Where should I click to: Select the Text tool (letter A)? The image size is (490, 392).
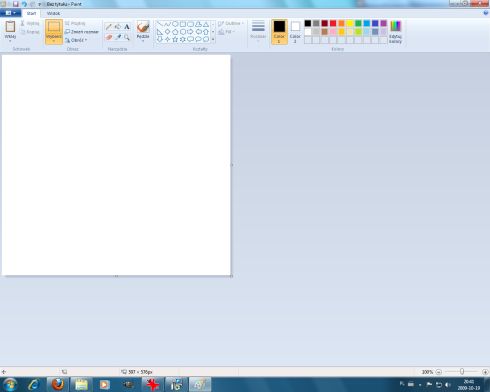pyautogui.click(x=127, y=27)
